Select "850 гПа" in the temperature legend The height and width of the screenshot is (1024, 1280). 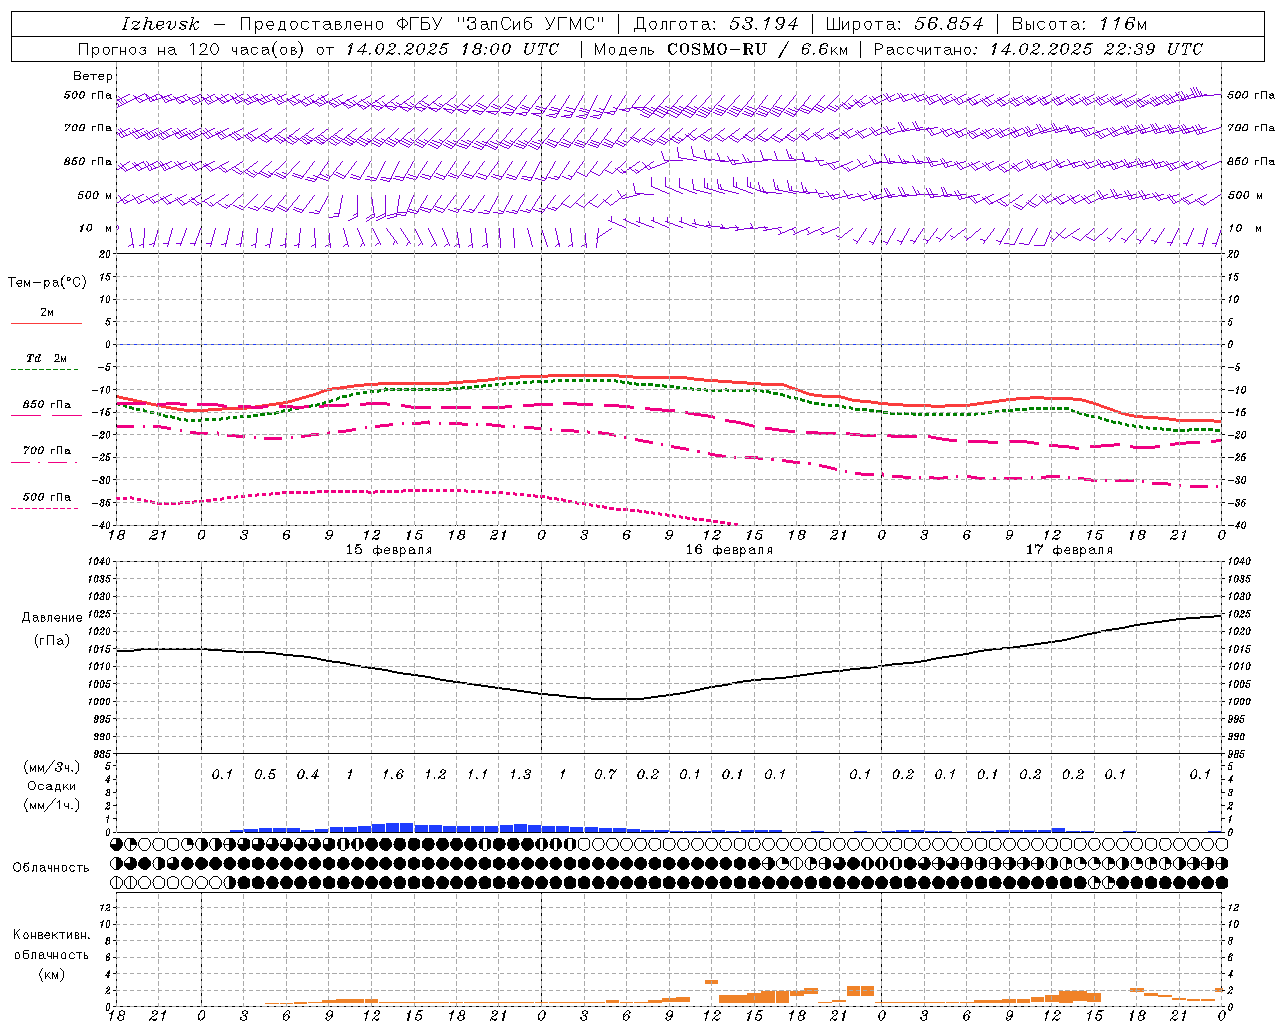pyautogui.click(x=47, y=405)
